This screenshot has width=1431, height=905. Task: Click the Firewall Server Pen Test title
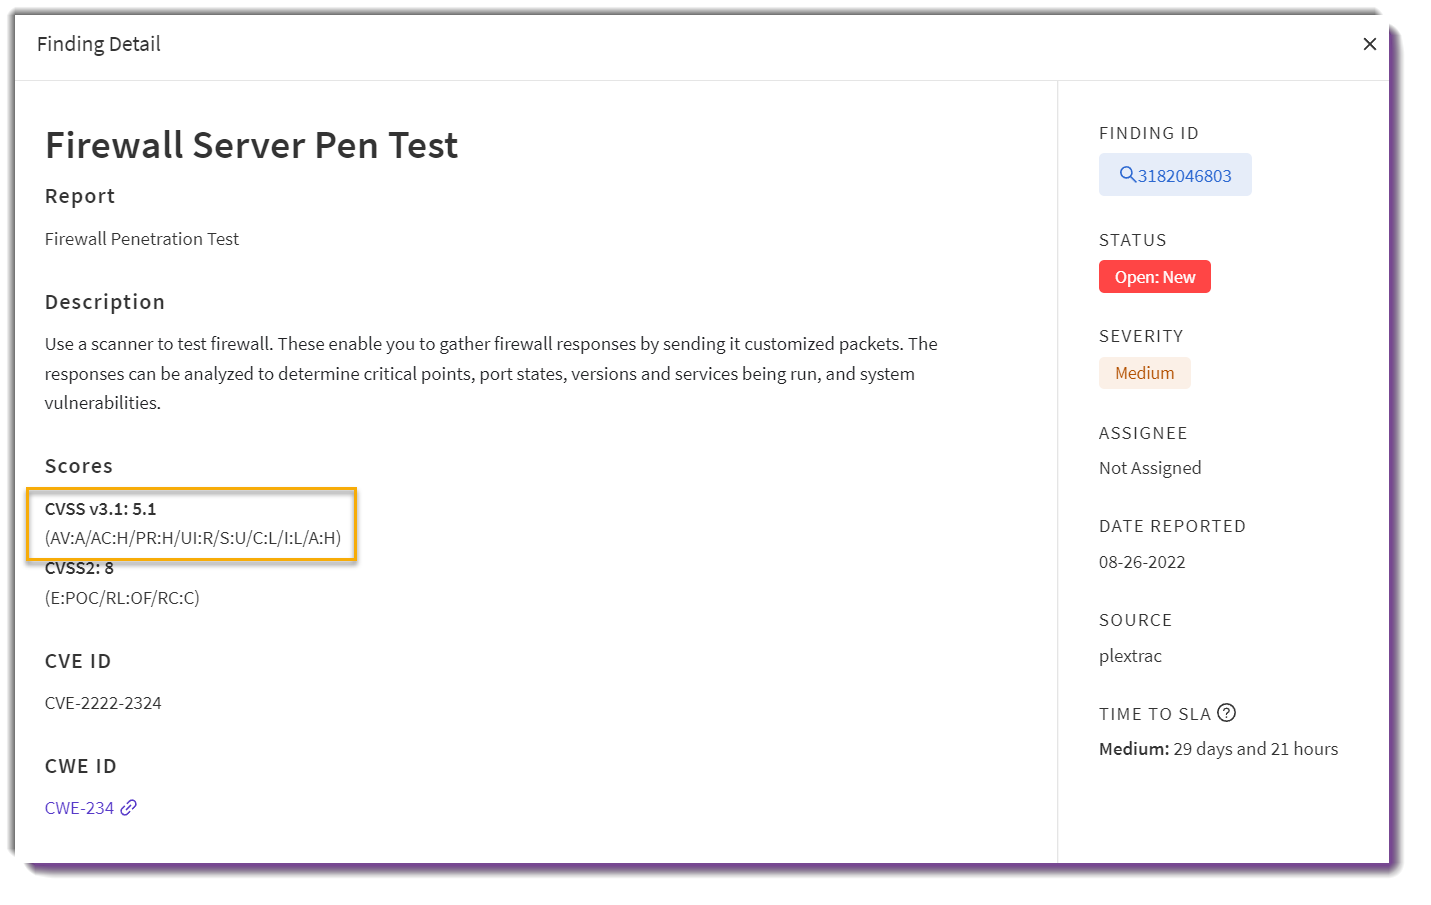click(x=251, y=145)
